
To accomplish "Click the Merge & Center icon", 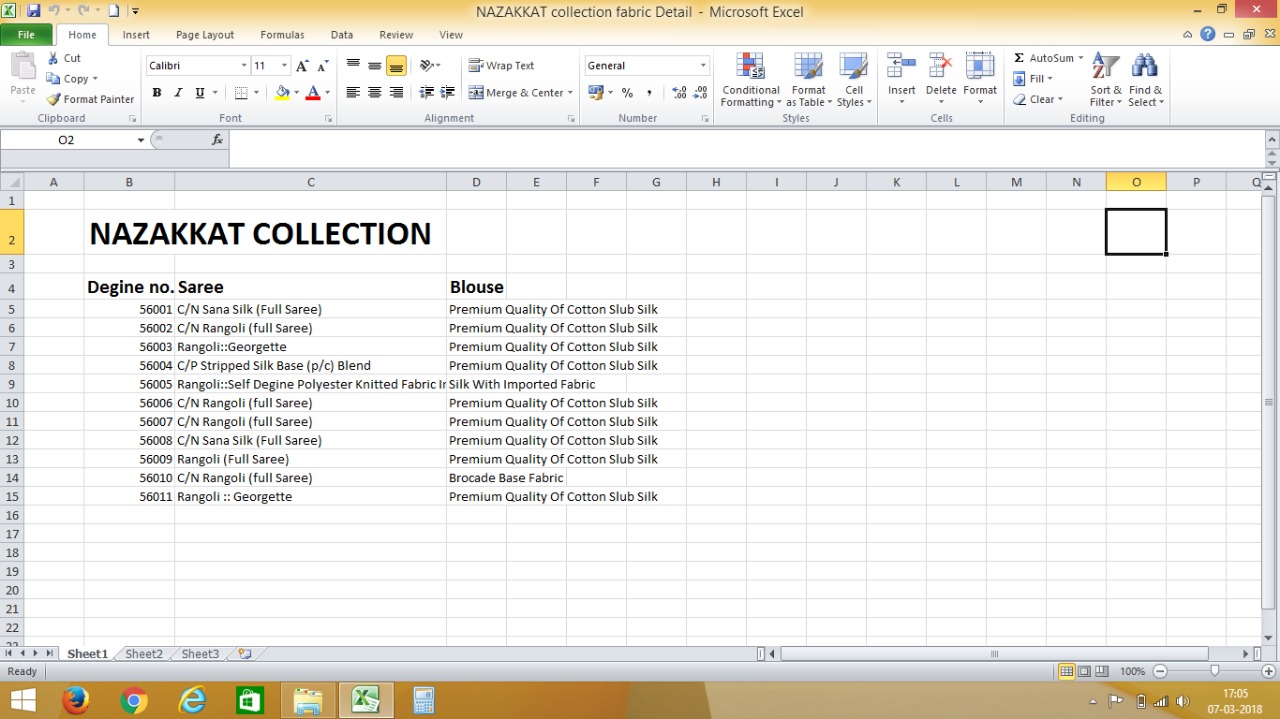I will click(476, 93).
